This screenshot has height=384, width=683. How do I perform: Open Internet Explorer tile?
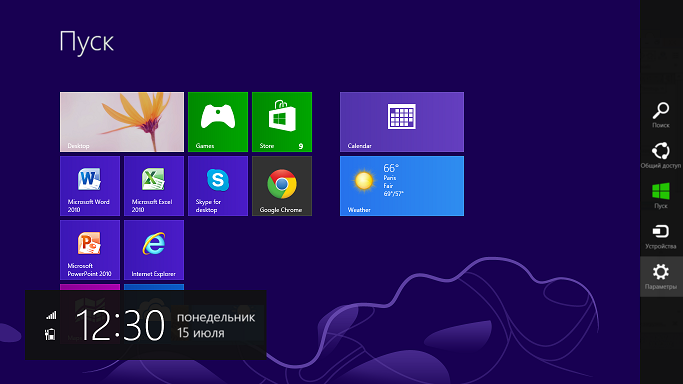point(154,250)
